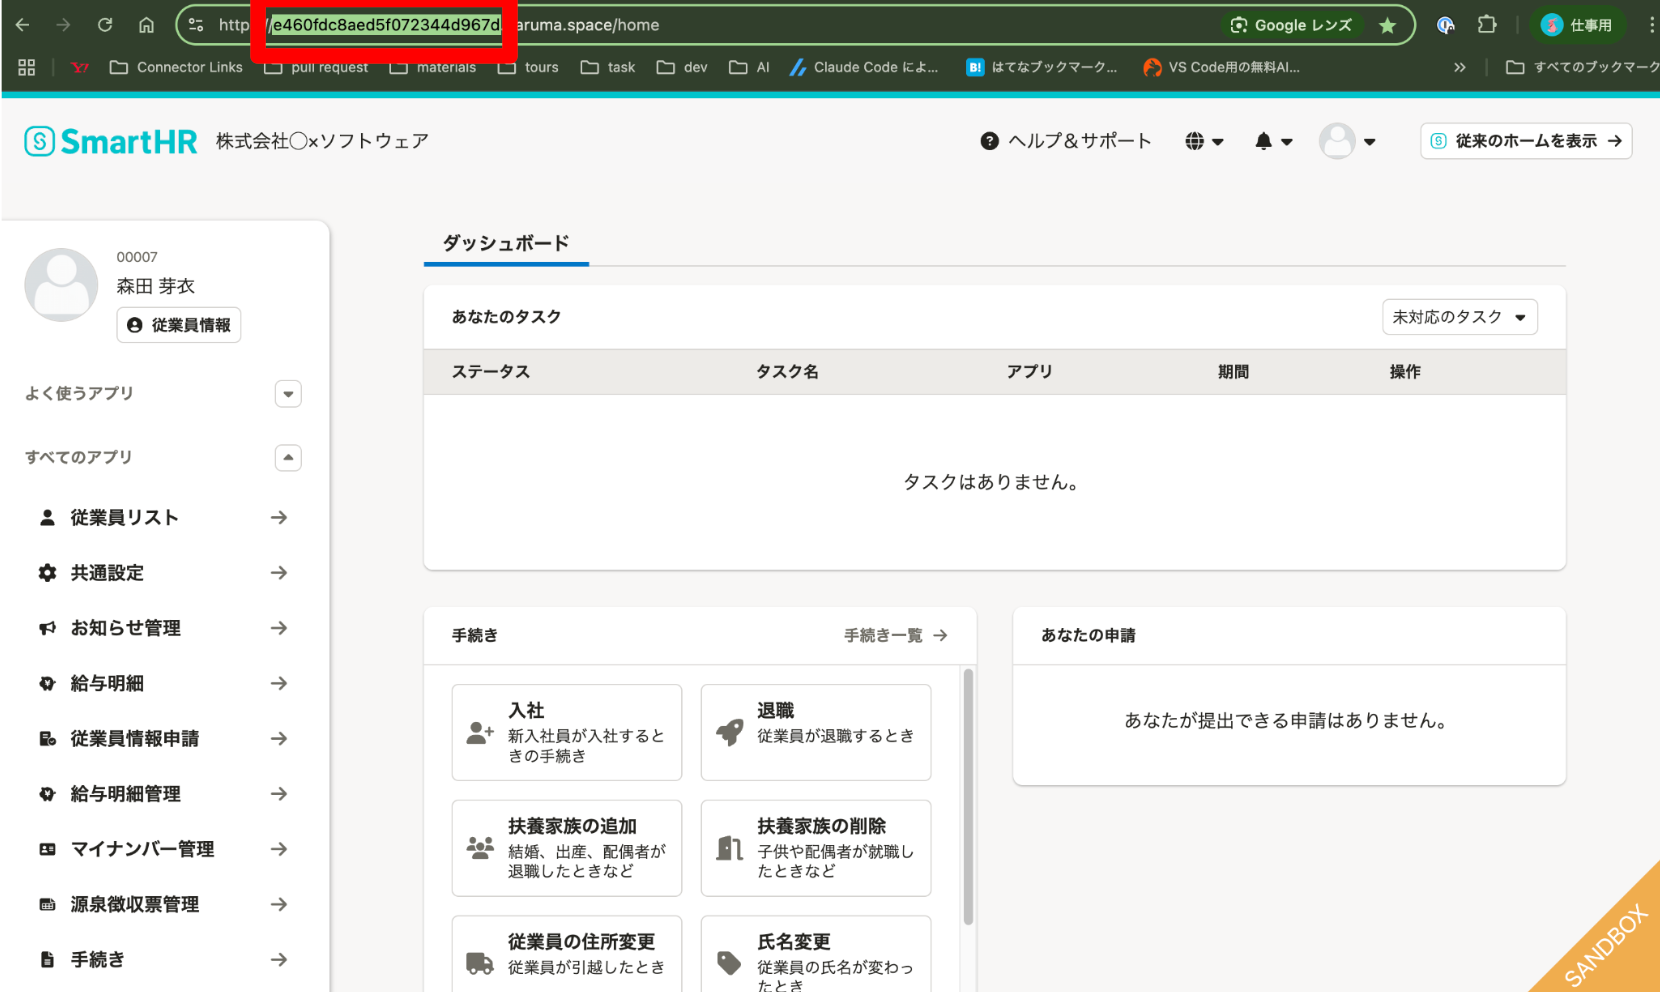Screen dimensions: 1660x992
Task: Open the 未対応のタスク filter dropdown
Action: [1459, 317]
